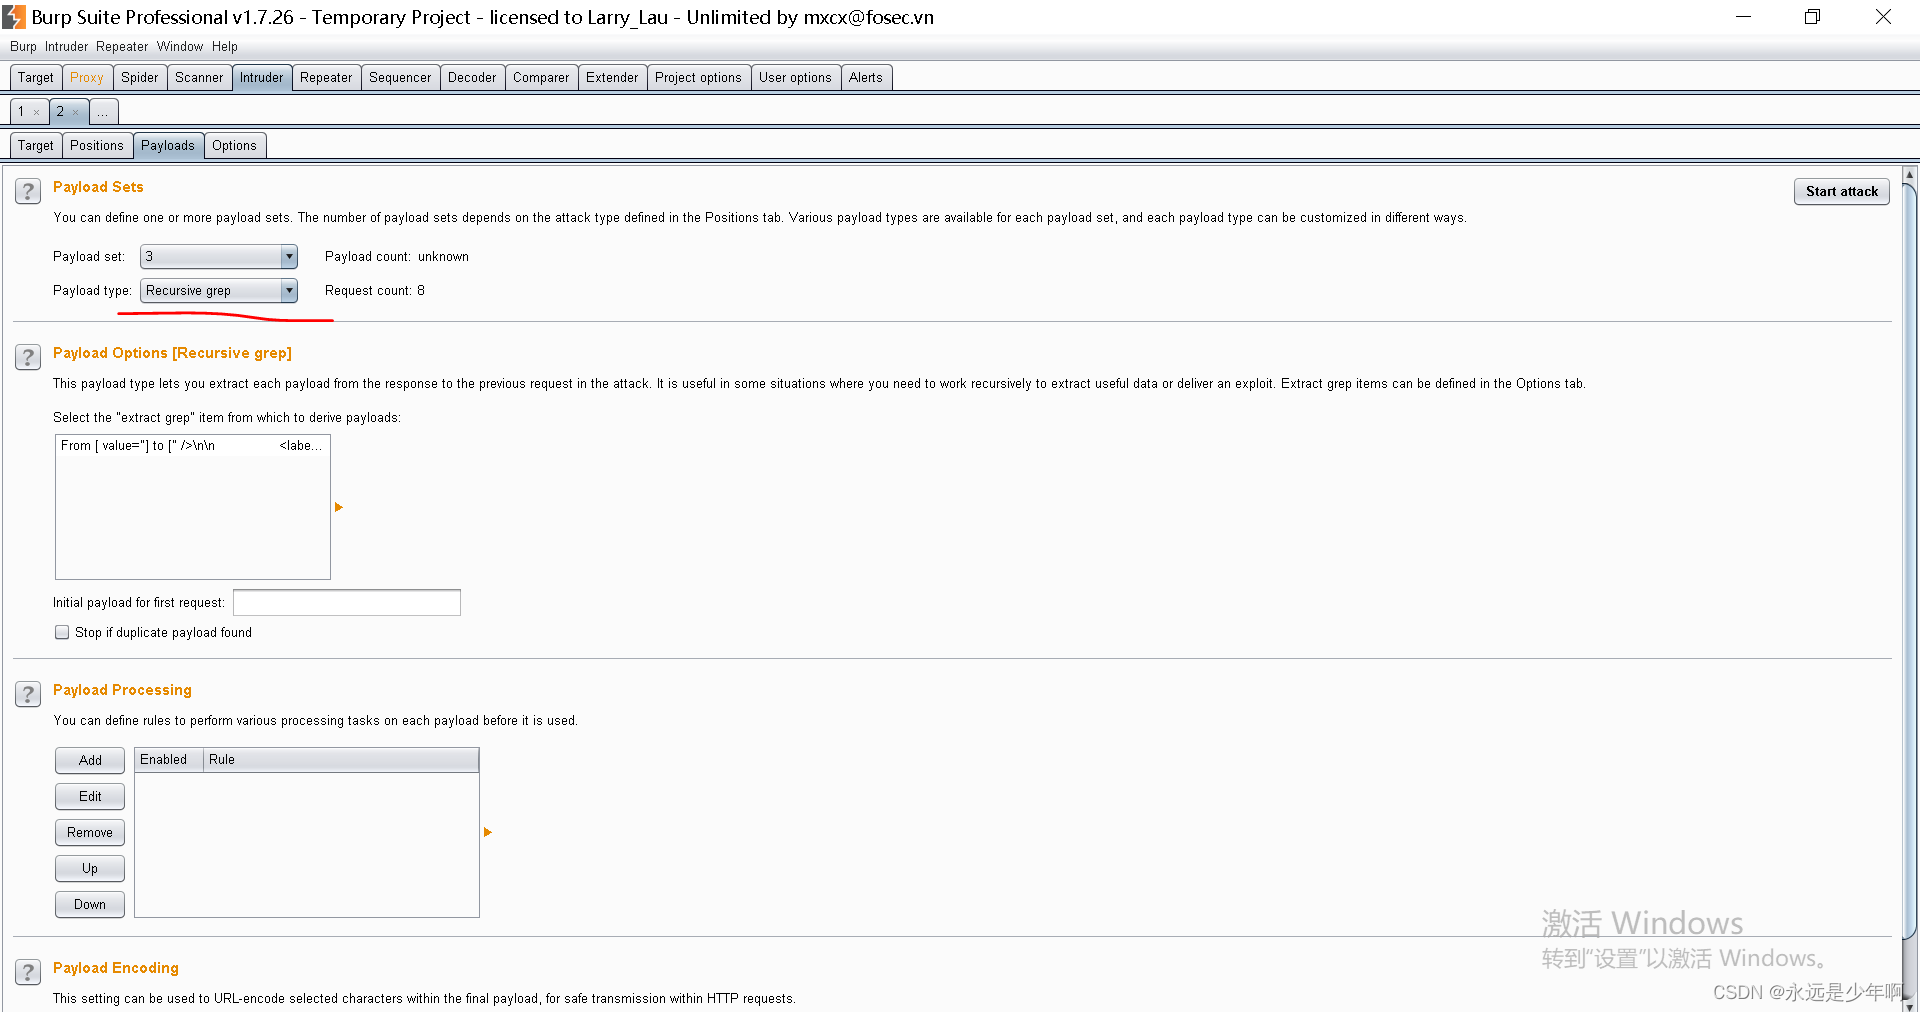Switch to the Spider tab
This screenshot has height=1012, width=1920.
point(140,78)
